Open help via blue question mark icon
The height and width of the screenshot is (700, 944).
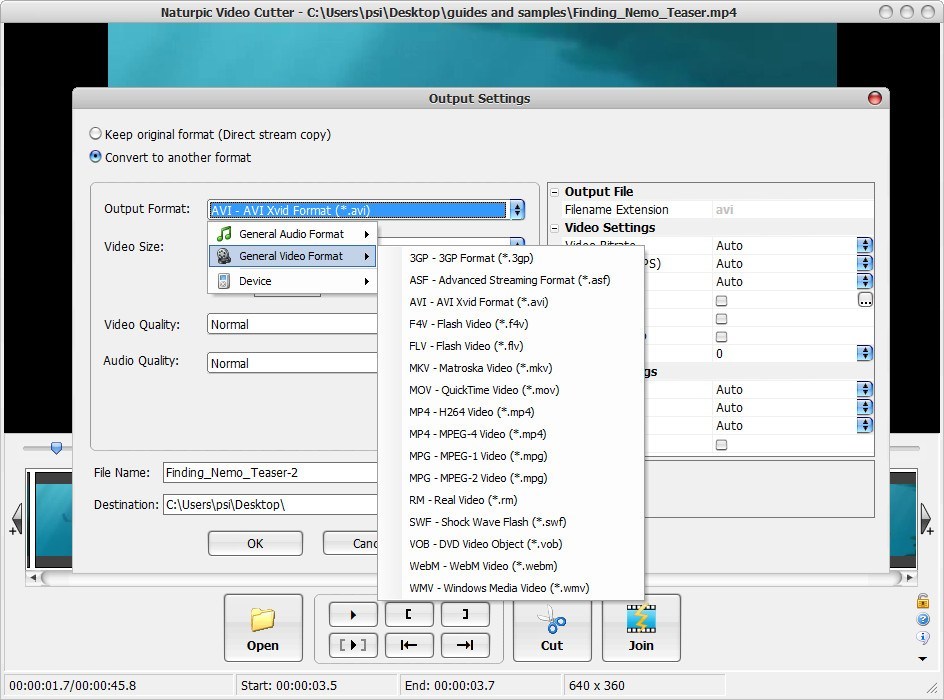[x=922, y=619]
